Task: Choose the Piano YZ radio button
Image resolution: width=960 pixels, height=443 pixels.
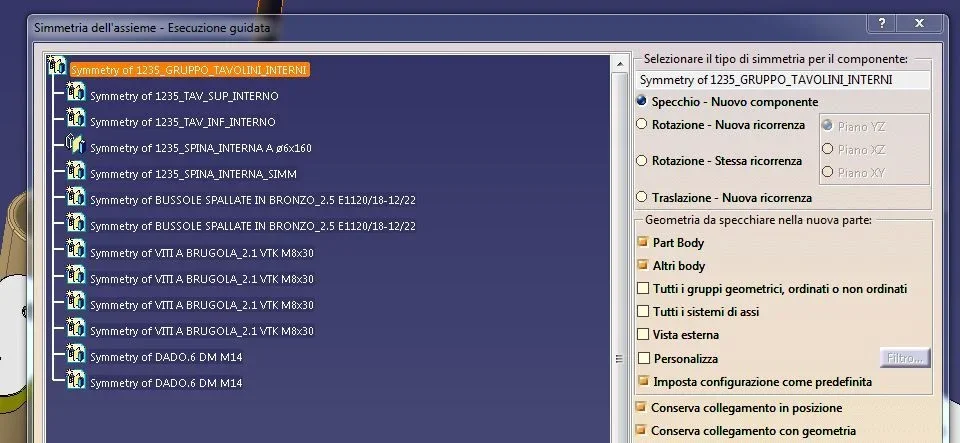Action: (x=828, y=125)
